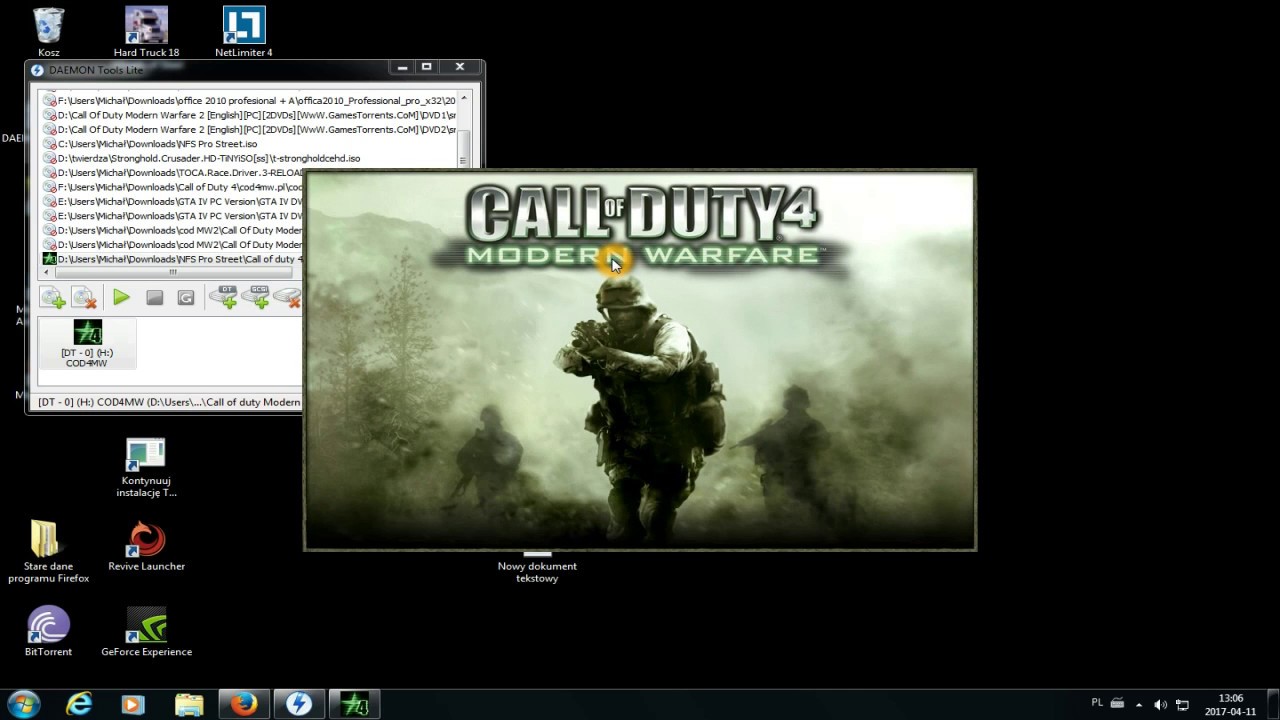Open Internet Explorer from taskbar
This screenshot has width=1280, height=720.
(x=78, y=704)
